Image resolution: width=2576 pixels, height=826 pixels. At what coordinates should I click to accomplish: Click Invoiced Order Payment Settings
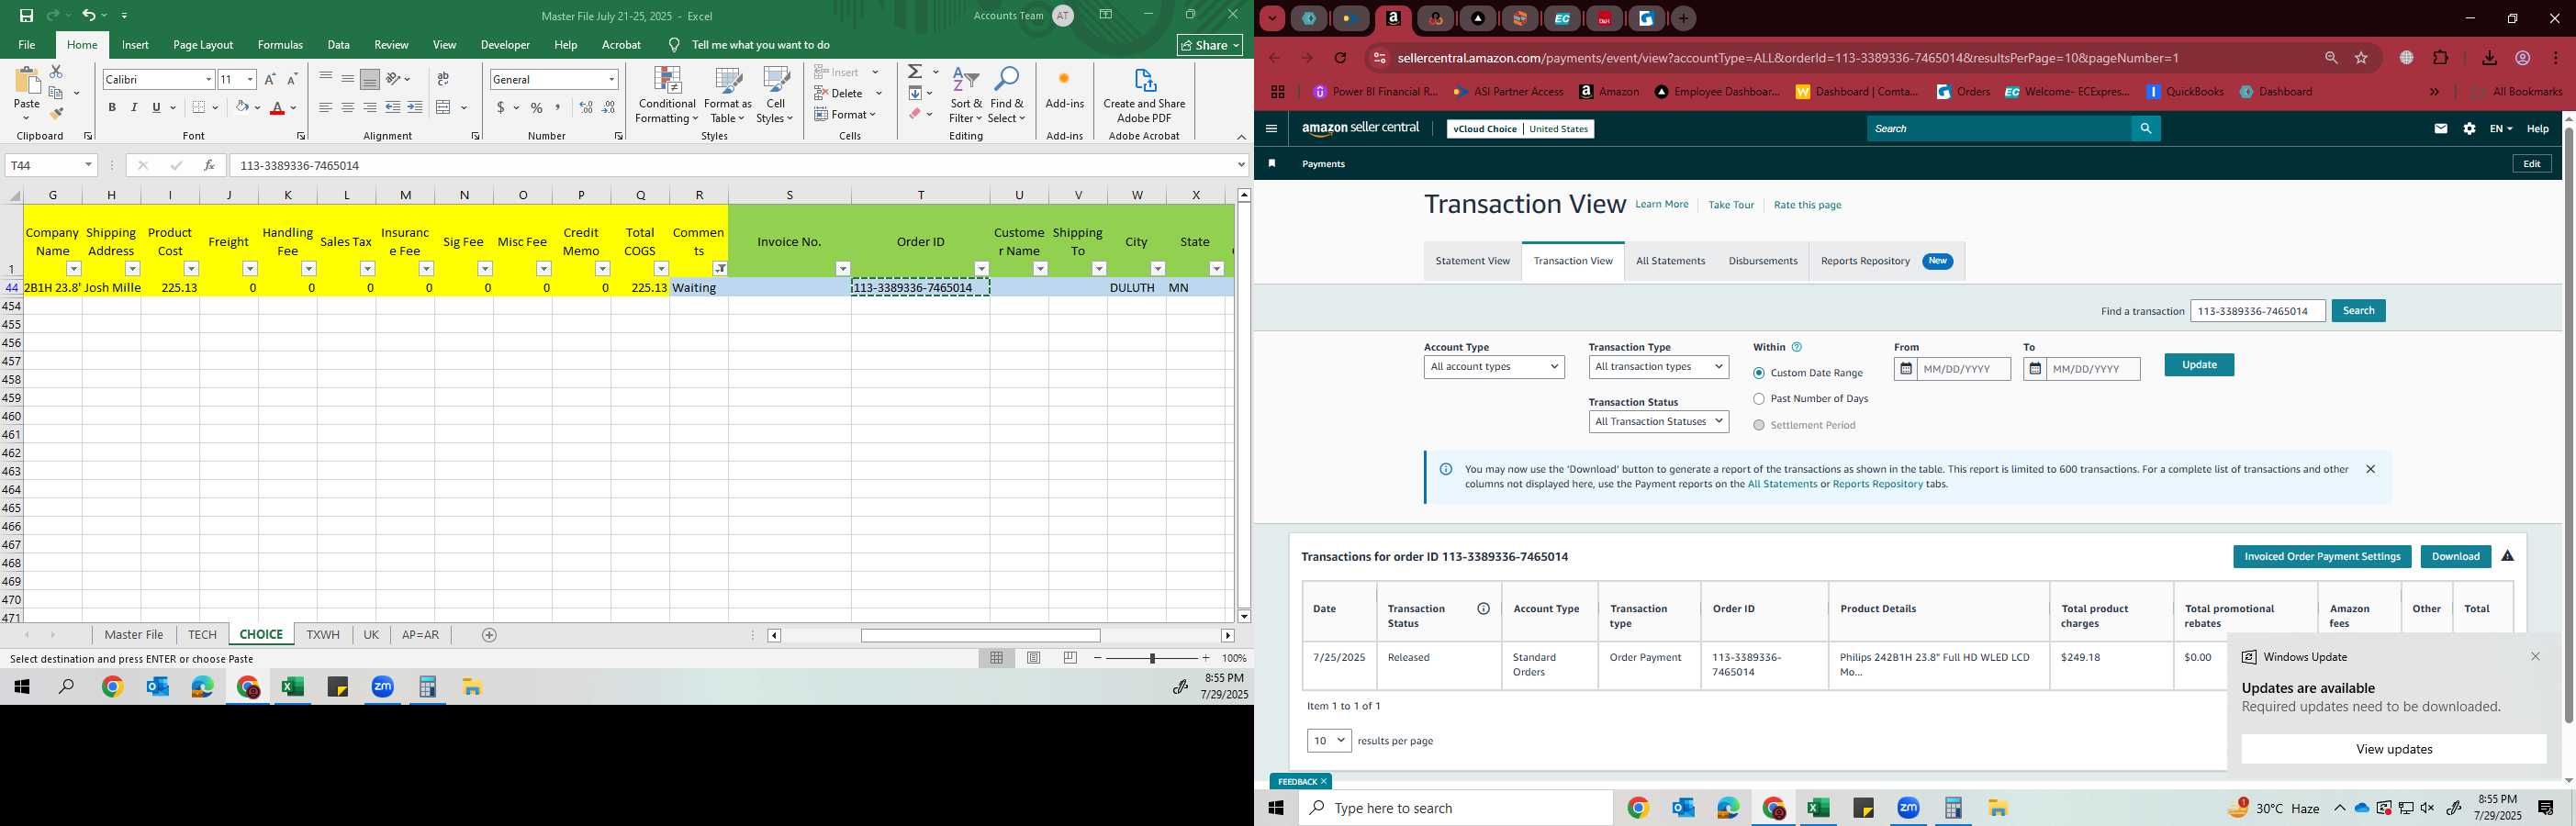click(2322, 557)
